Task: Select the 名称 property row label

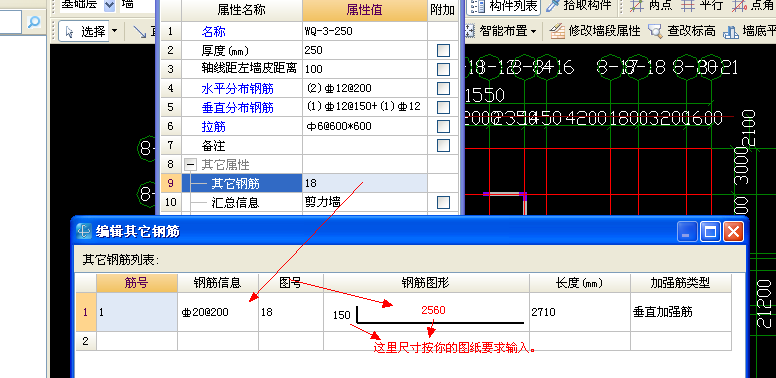Action: coord(214,32)
